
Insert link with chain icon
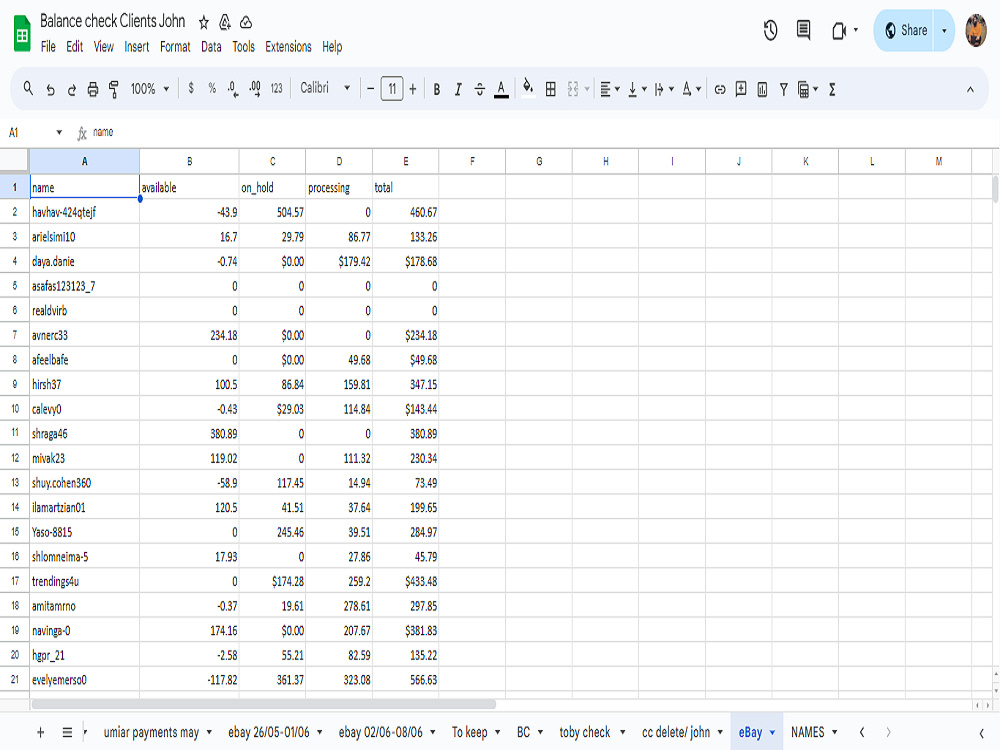720,89
